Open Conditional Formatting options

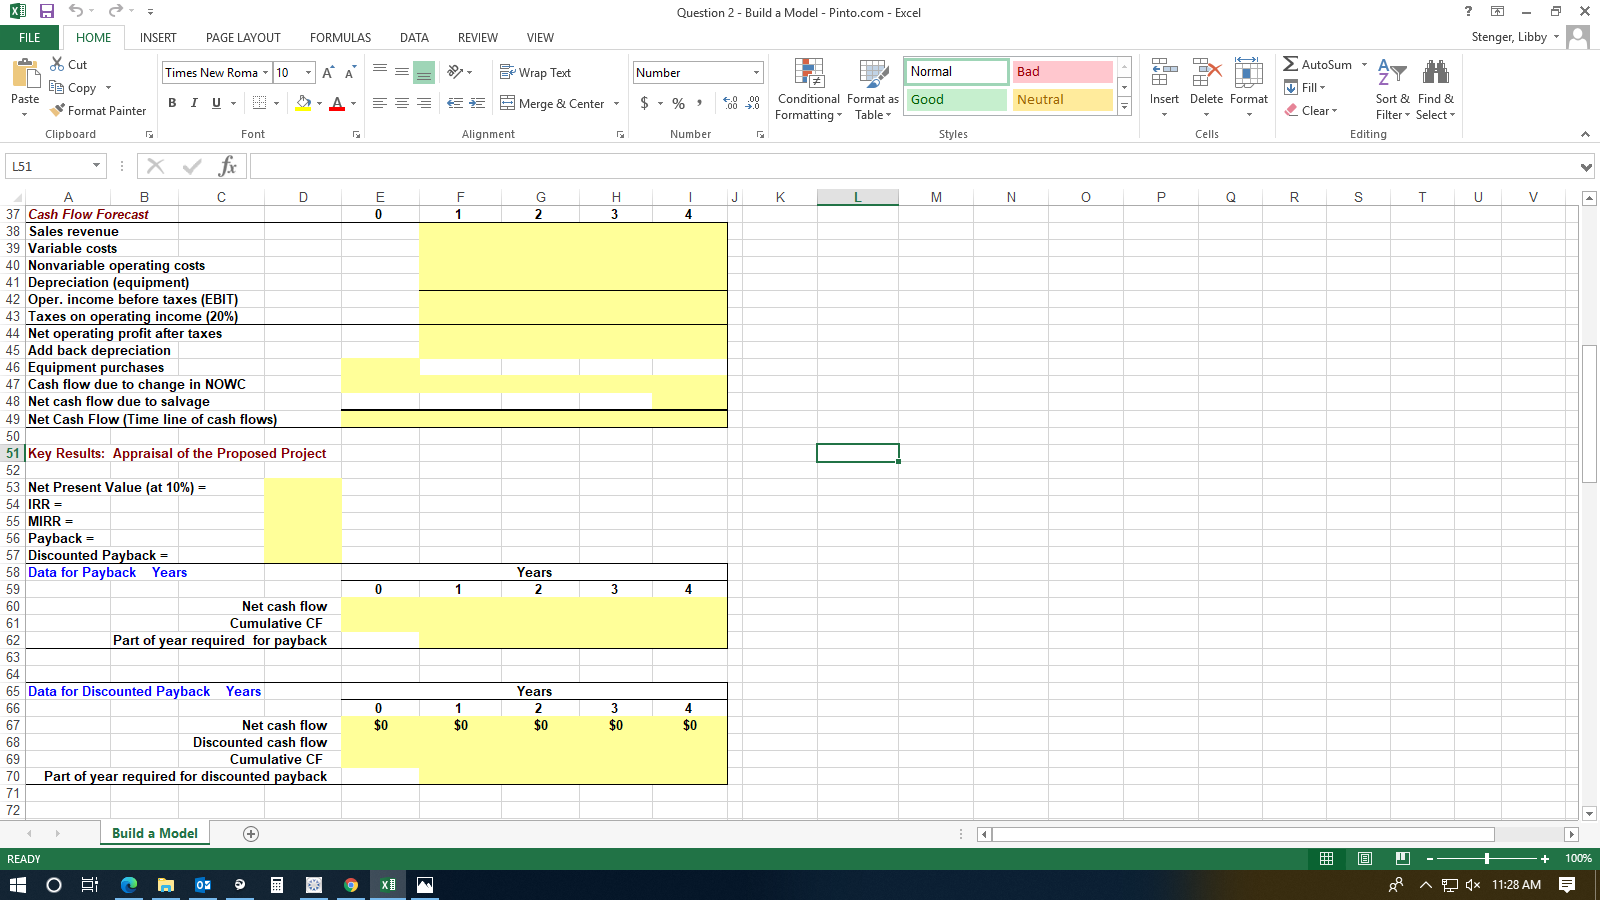tap(808, 88)
